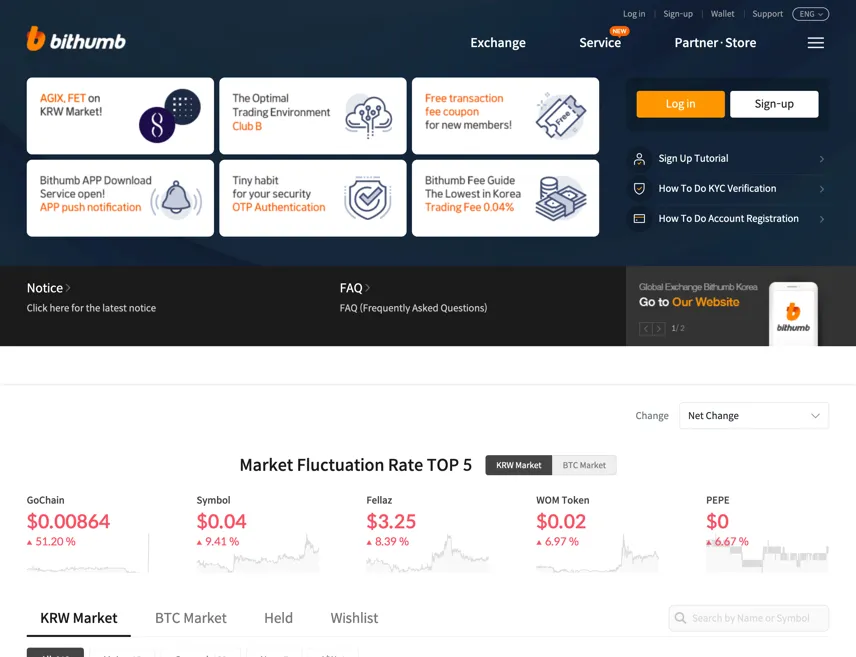The height and width of the screenshot is (657, 856).
Task: Click 'Click here for the latest notice'
Action: coord(91,308)
